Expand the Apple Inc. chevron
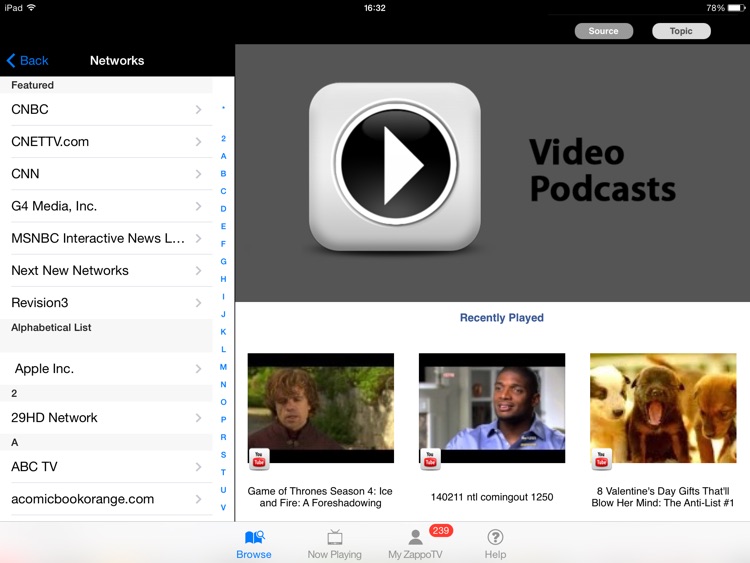750x563 pixels. click(x=199, y=369)
